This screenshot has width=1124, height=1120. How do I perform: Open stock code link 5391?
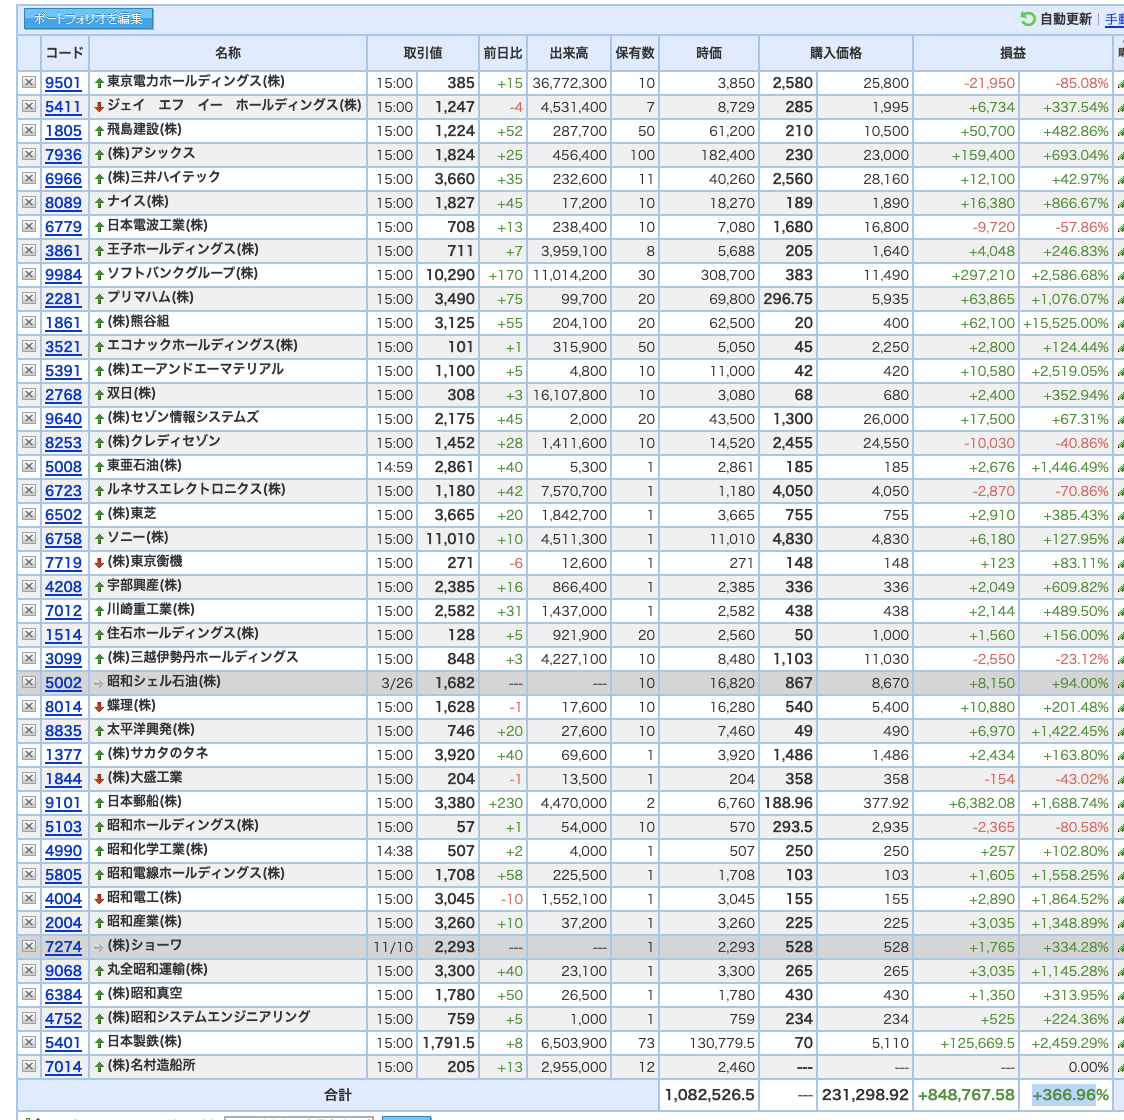[63, 371]
